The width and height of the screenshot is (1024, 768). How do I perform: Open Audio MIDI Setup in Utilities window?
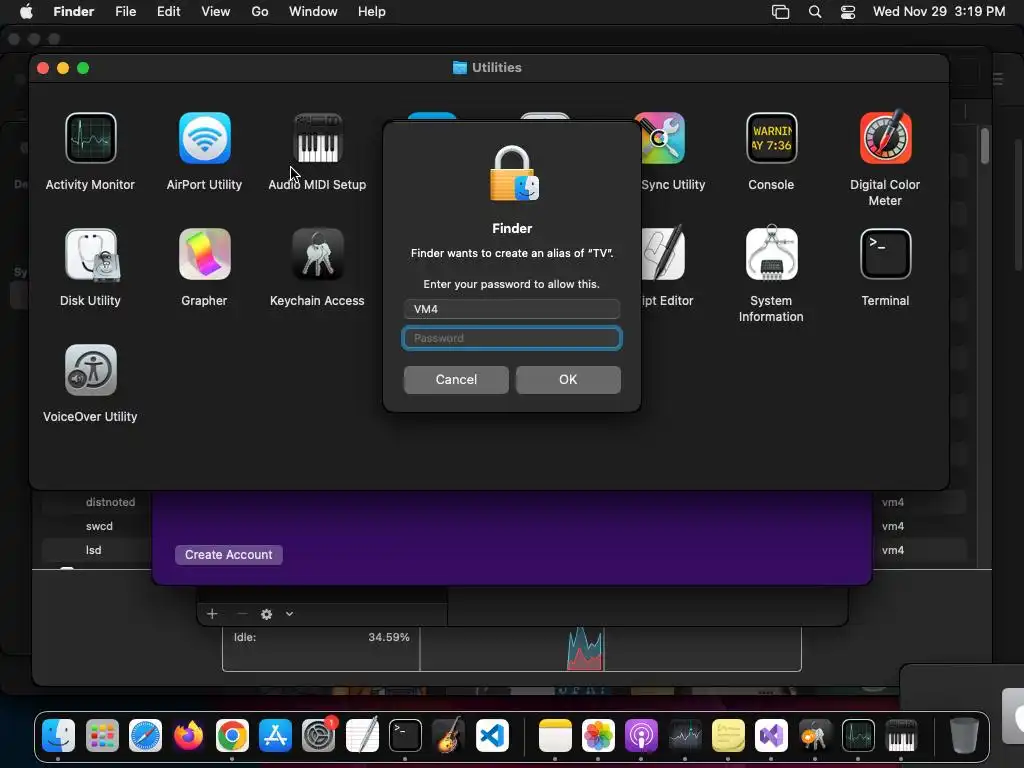[x=317, y=138]
